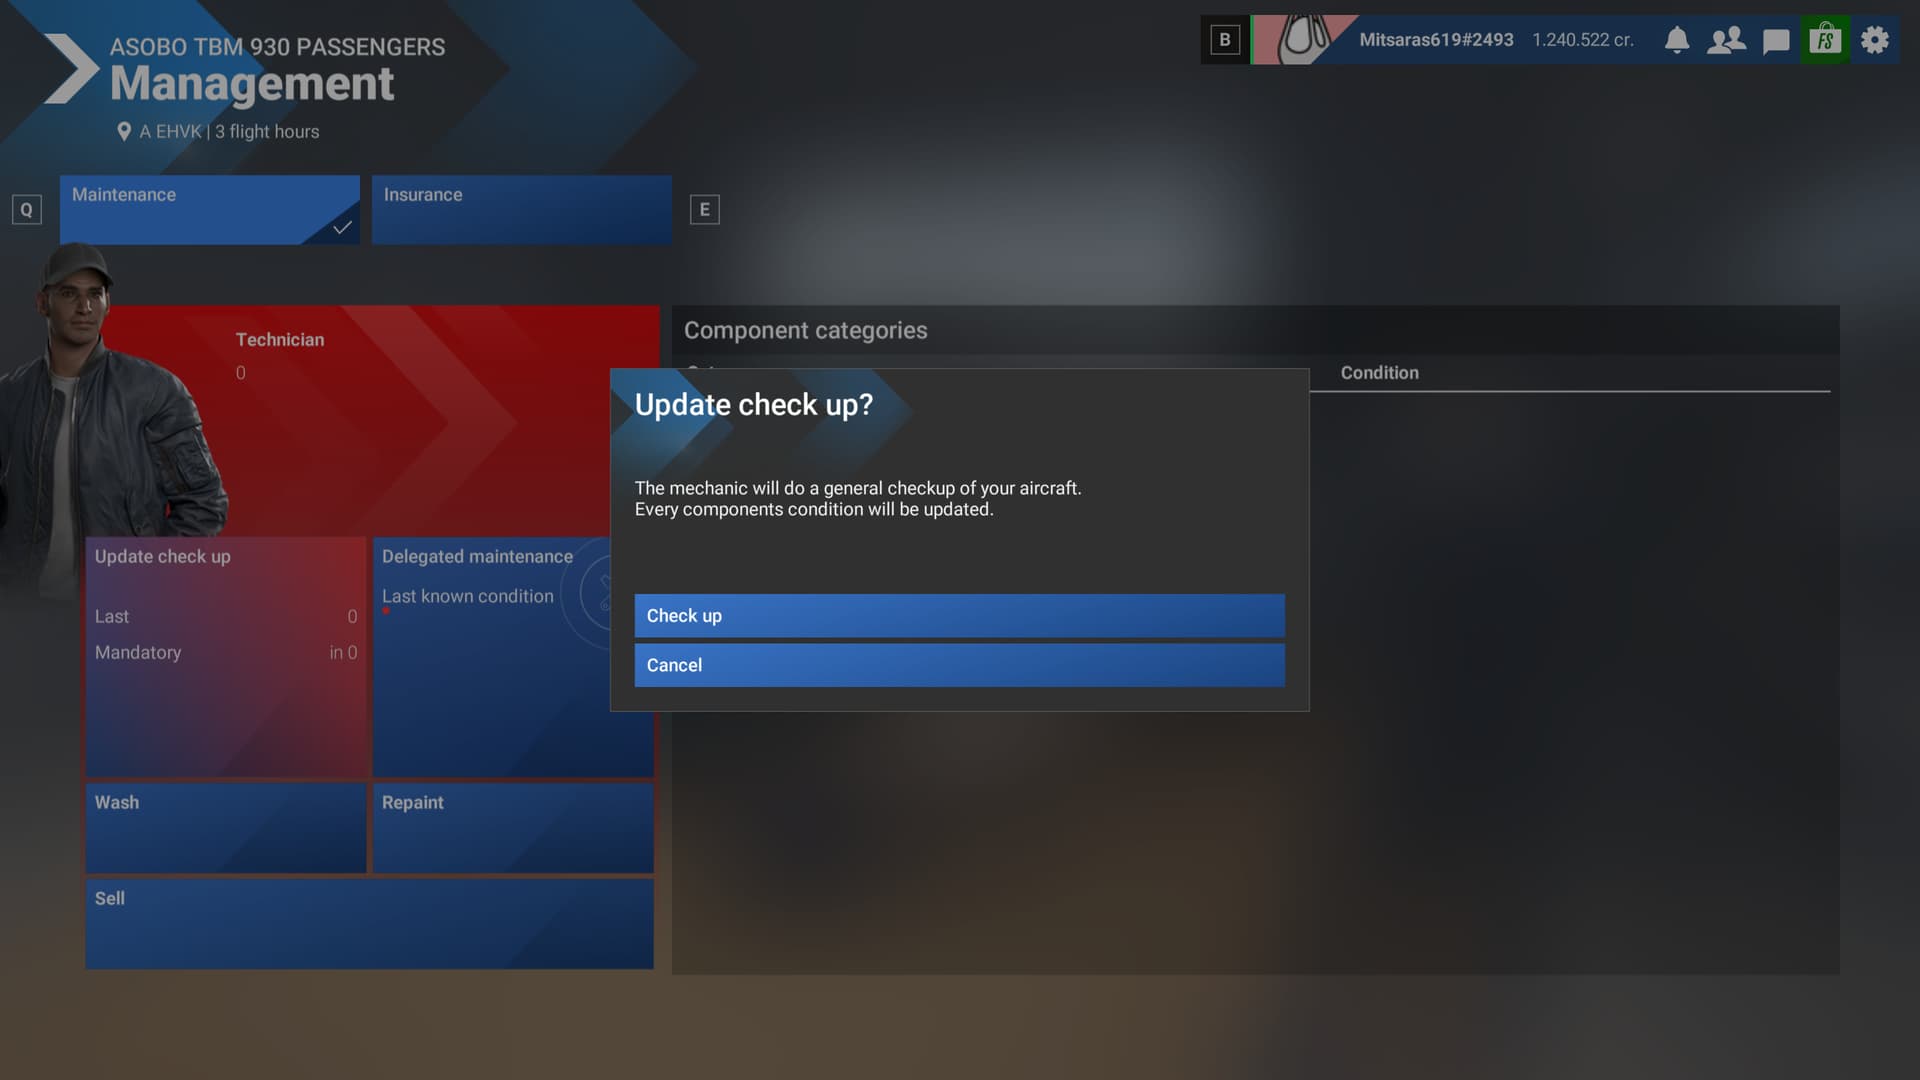Click the Sell aircraft tile
The height and width of the screenshot is (1080, 1920).
click(x=369, y=923)
